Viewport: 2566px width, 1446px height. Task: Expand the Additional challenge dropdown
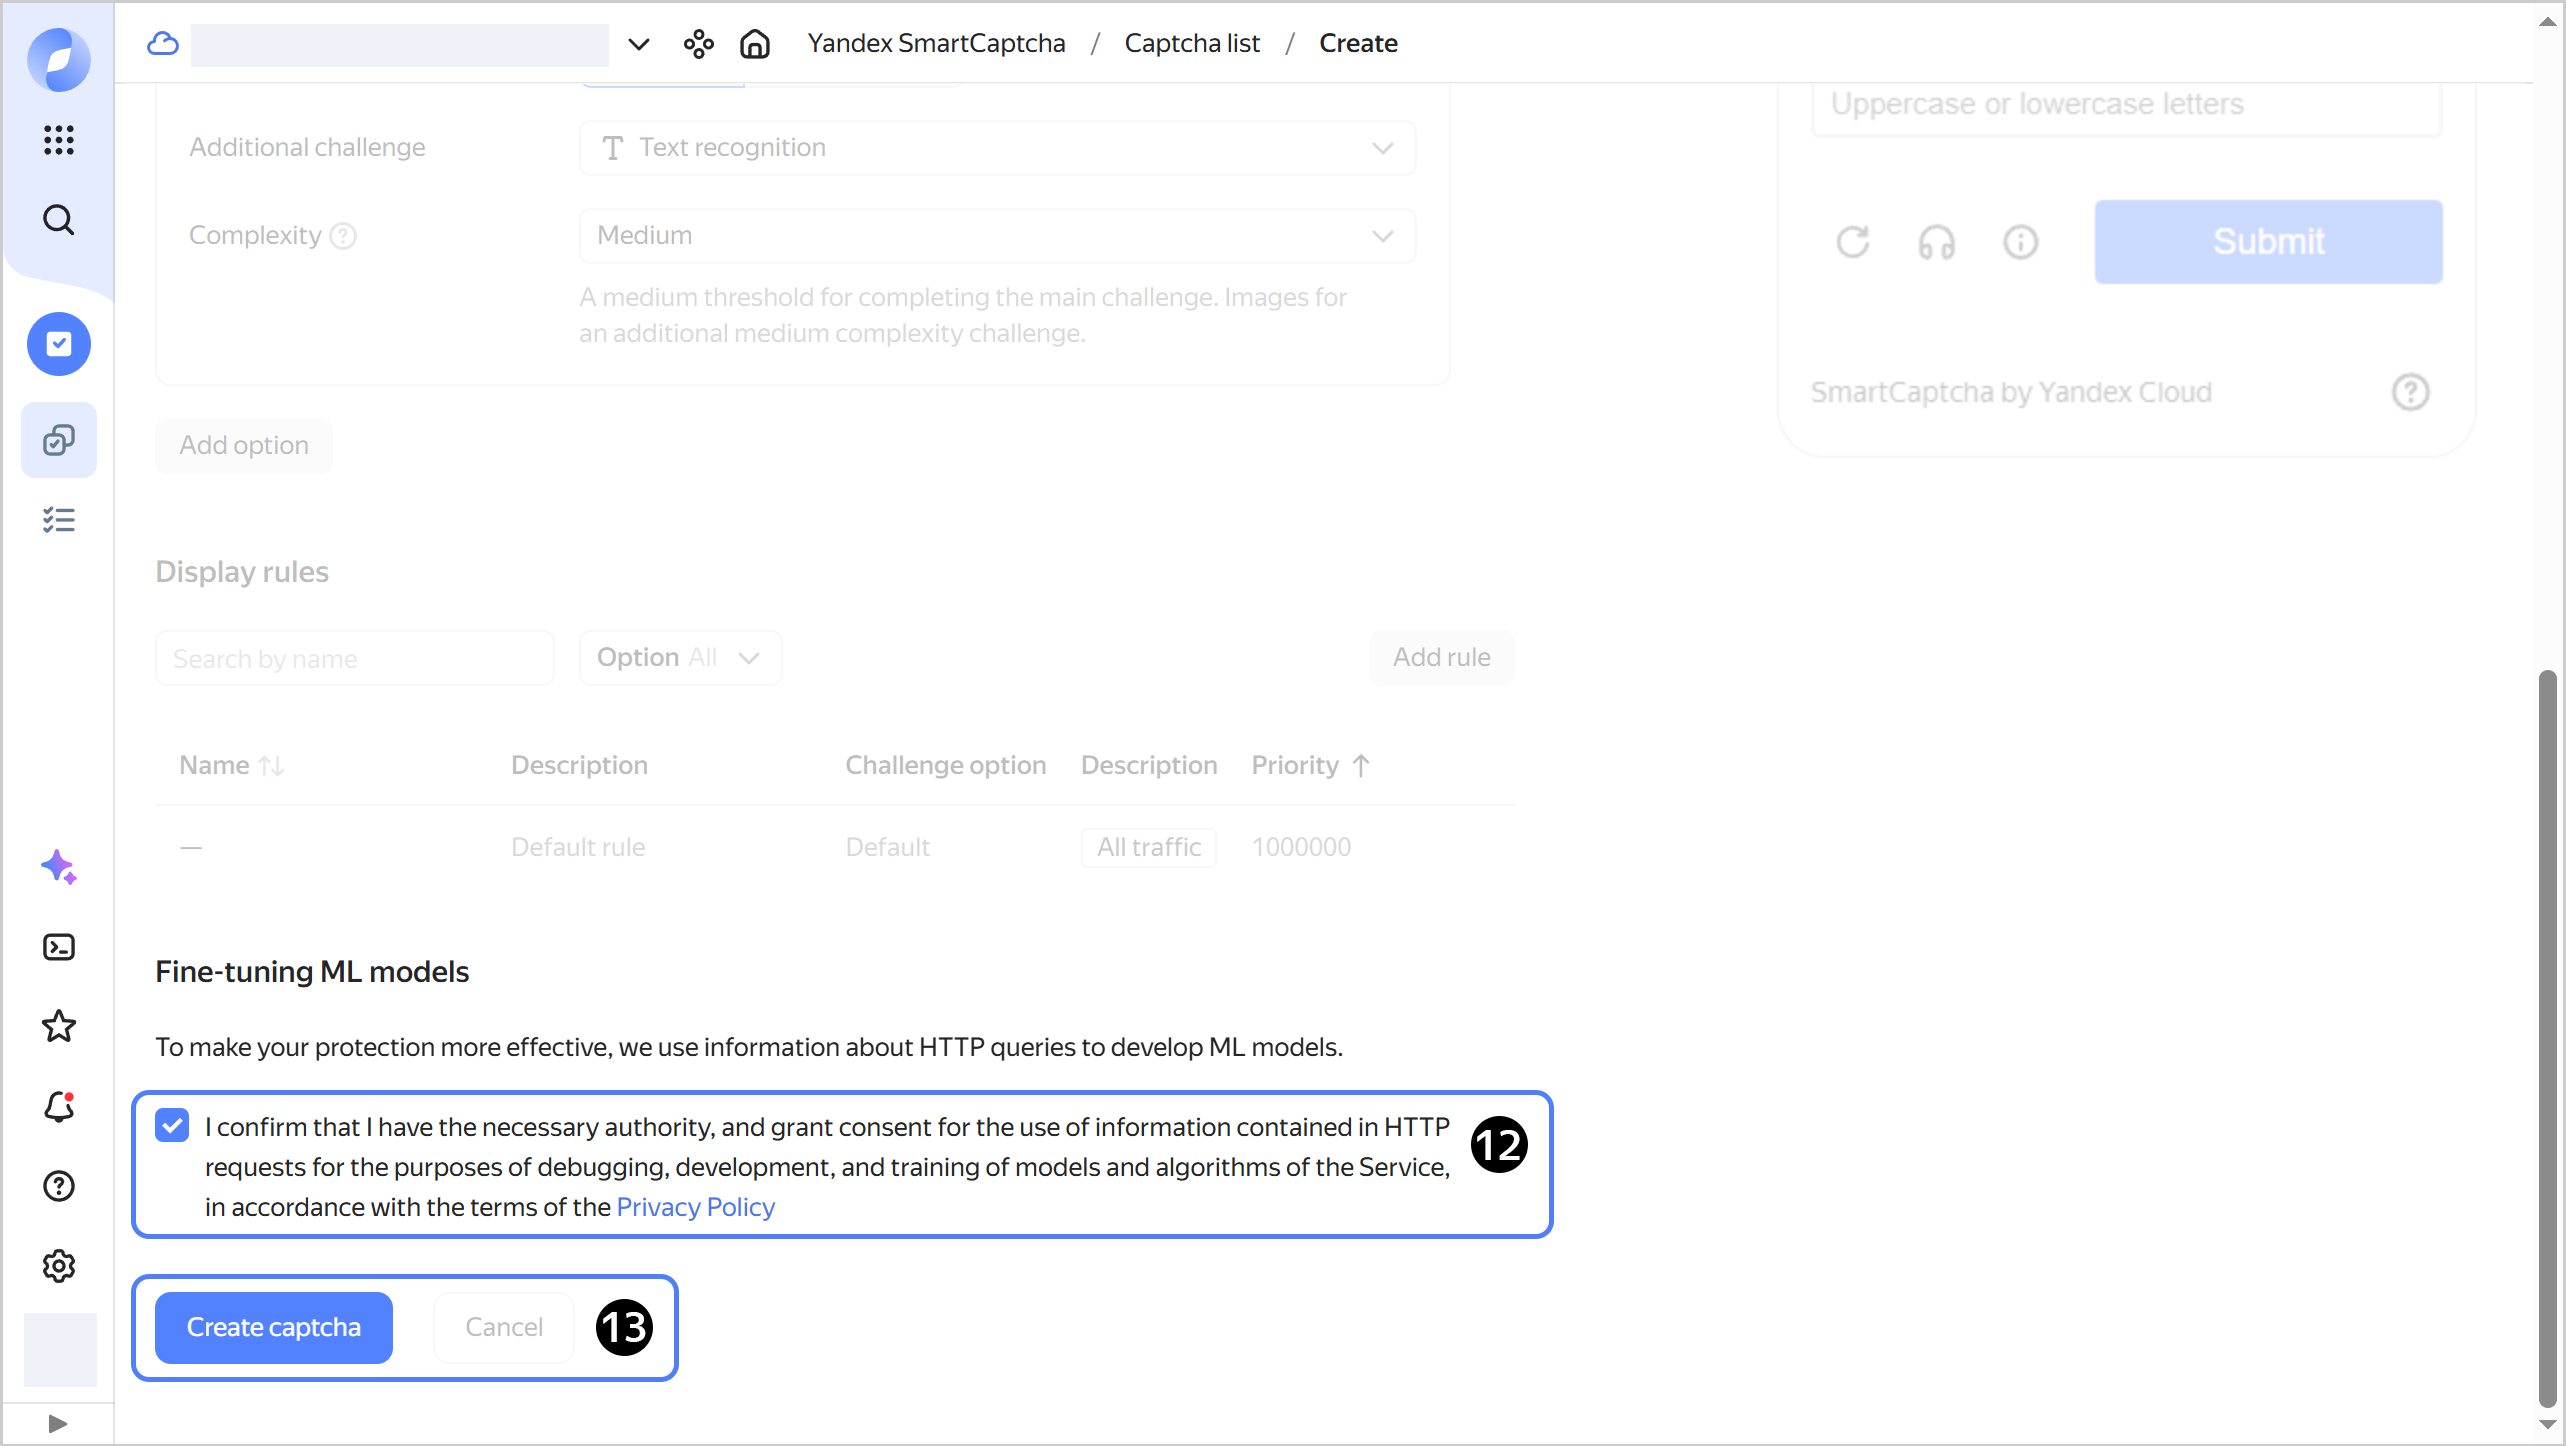point(997,148)
